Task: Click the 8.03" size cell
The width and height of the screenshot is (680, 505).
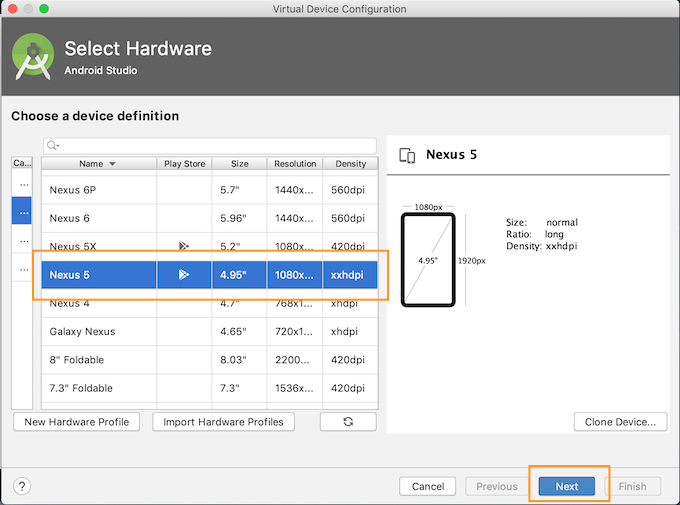Action: 239,360
